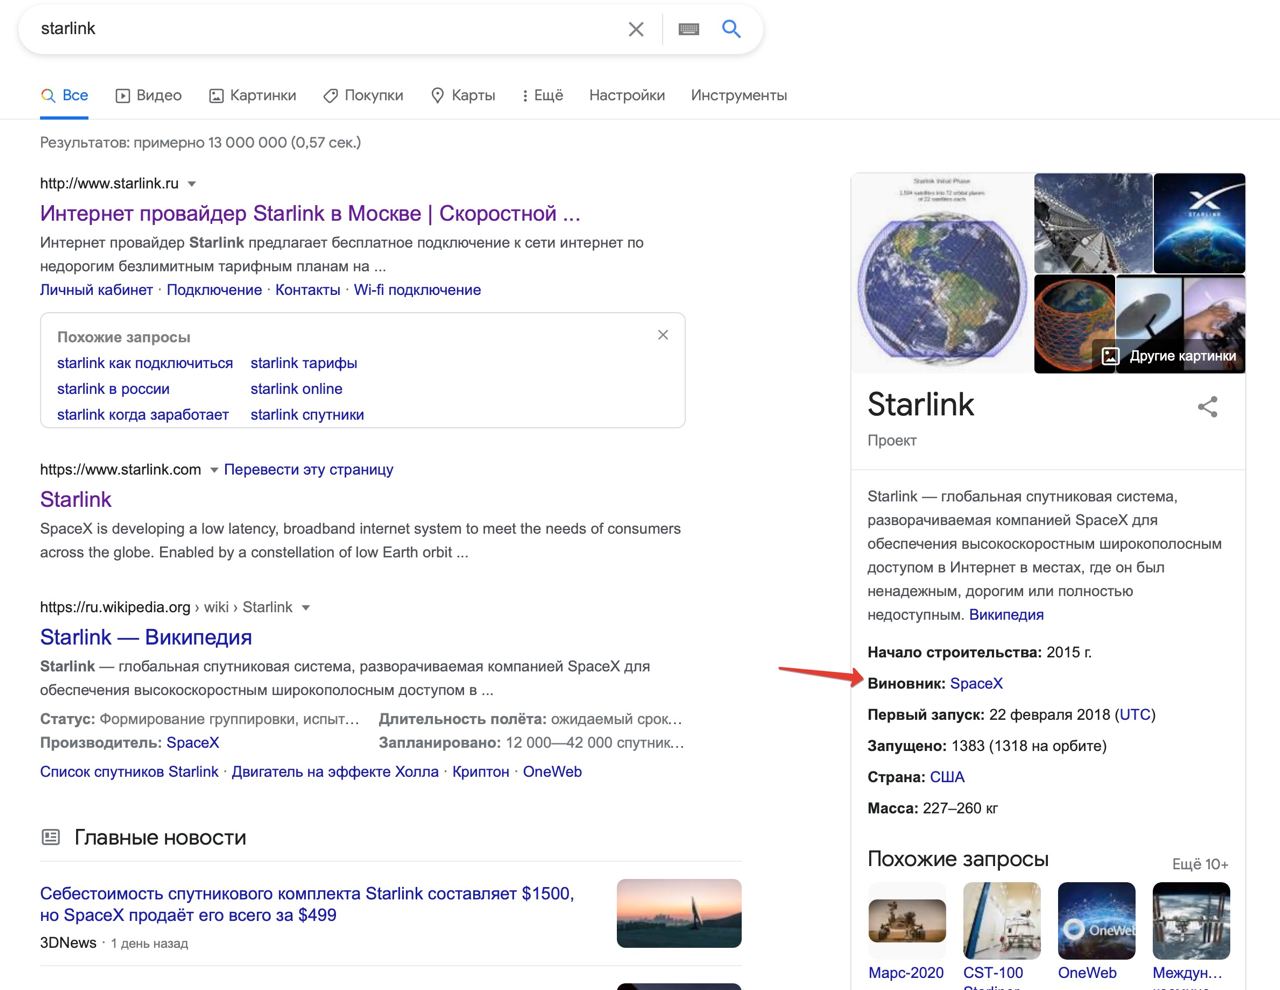Expand the Ещё menu
Screen dimensions: 1280x990
542,95
